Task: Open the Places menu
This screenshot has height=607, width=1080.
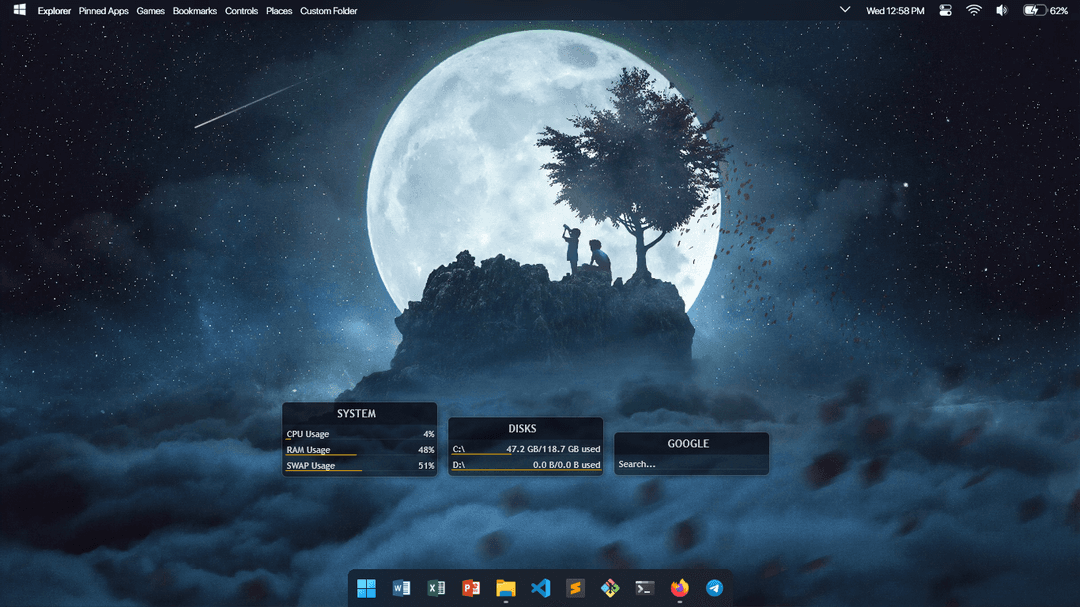Action: (x=279, y=11)
